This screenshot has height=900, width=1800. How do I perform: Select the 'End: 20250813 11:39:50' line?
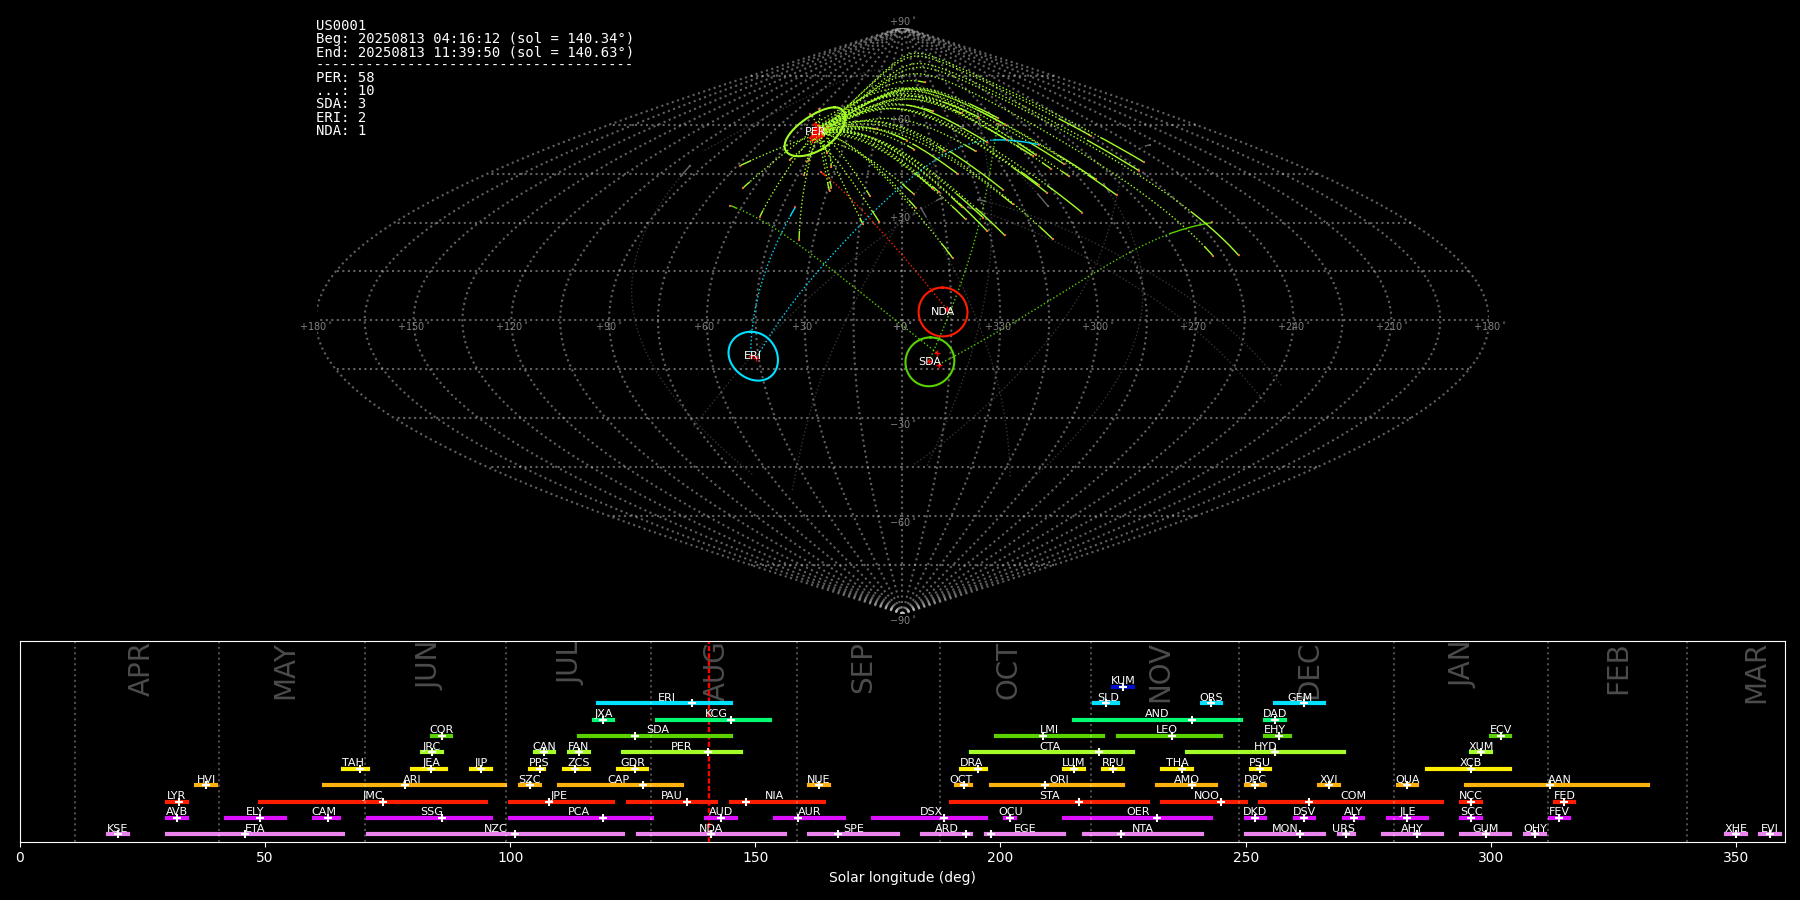(475, 52)
